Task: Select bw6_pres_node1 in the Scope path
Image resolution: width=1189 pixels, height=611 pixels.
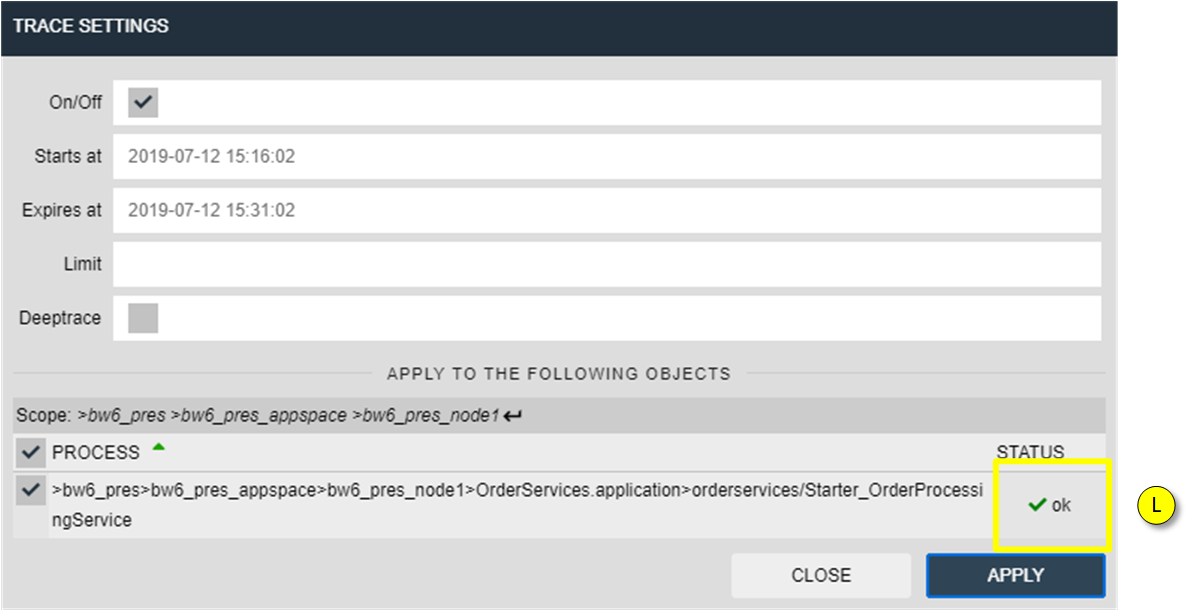Action: coord(431,415)
